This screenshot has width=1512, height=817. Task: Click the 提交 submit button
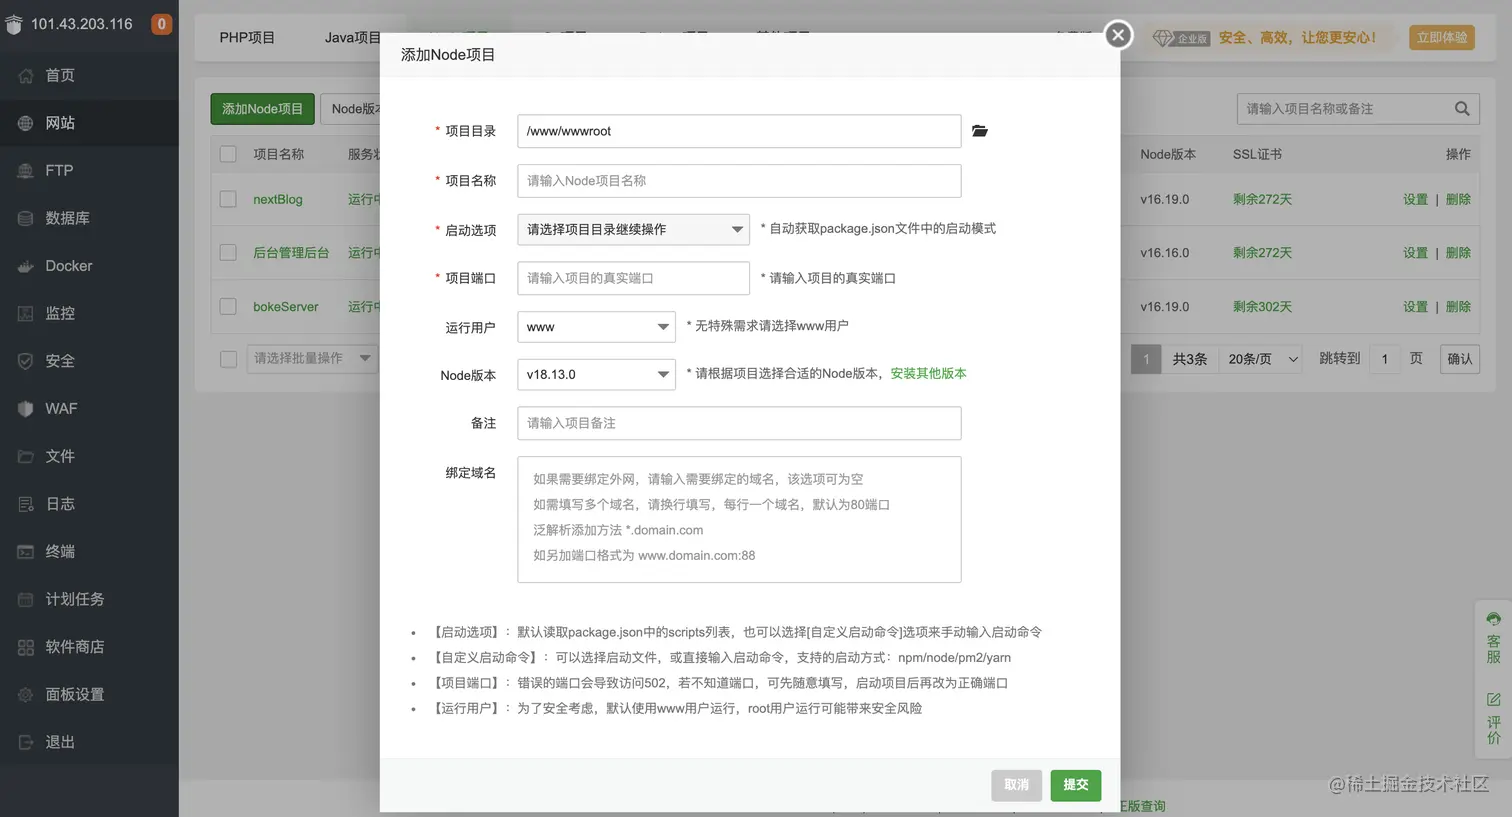coord(1076,785)
